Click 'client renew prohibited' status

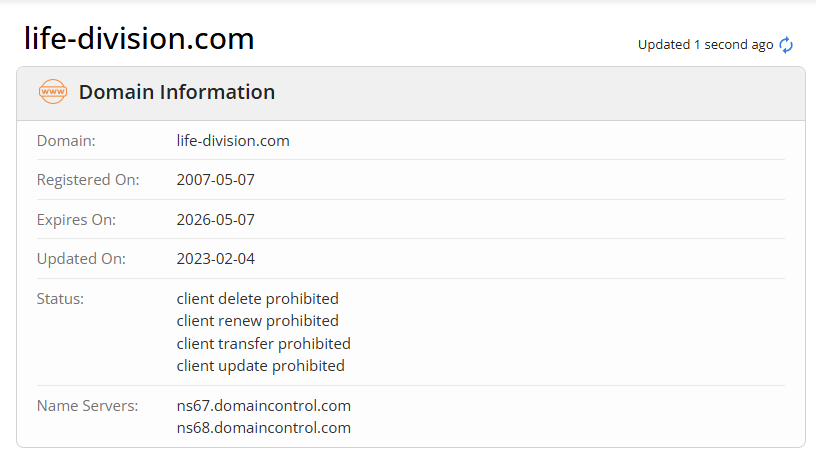pos(257,321)
